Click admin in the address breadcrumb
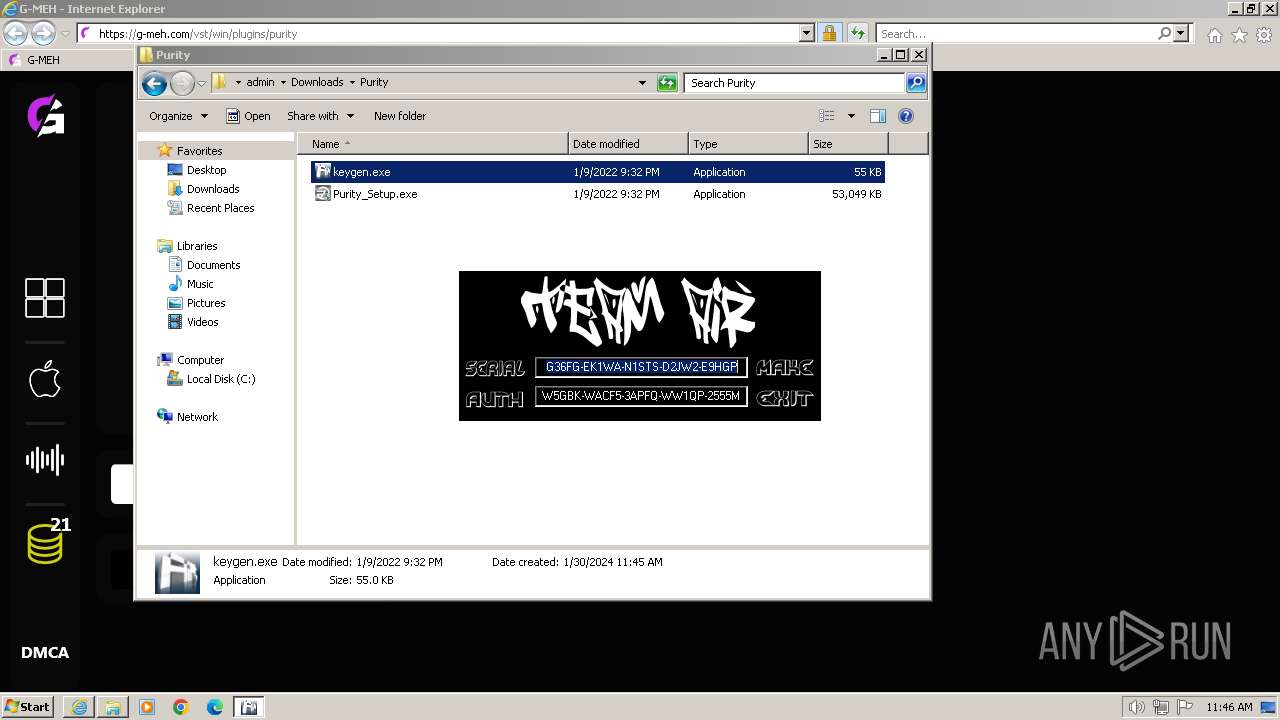The image size is (1280, 720). pos(260,83)
